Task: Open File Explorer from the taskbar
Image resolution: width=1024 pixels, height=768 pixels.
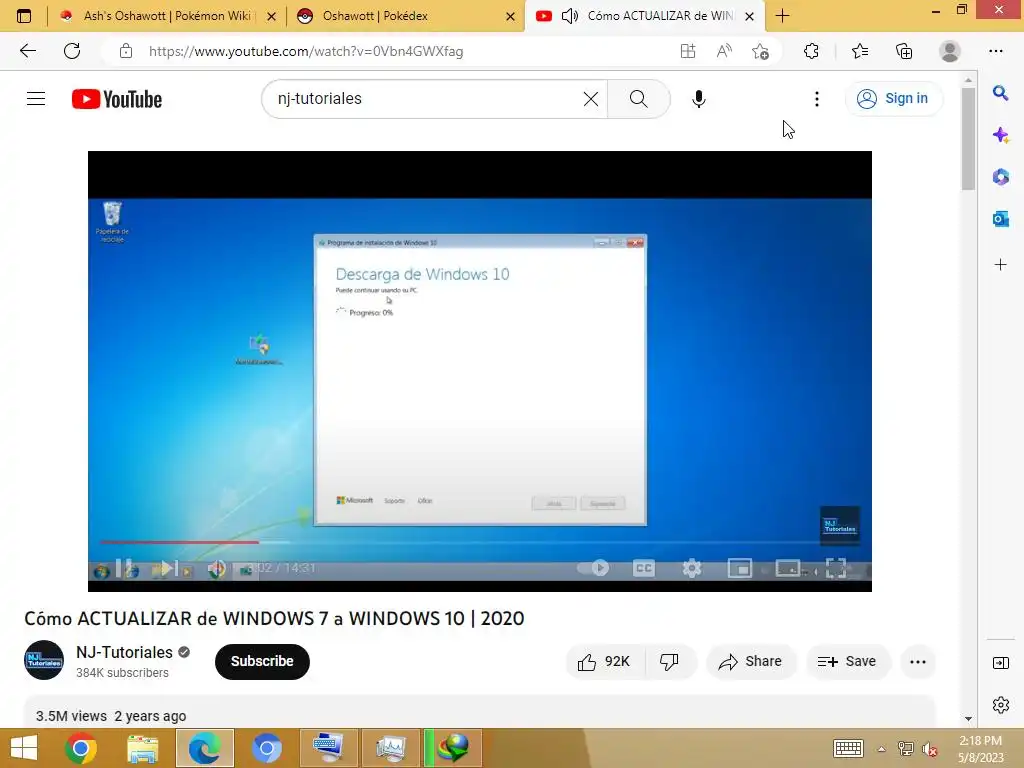Action: (x=142, y=748)
